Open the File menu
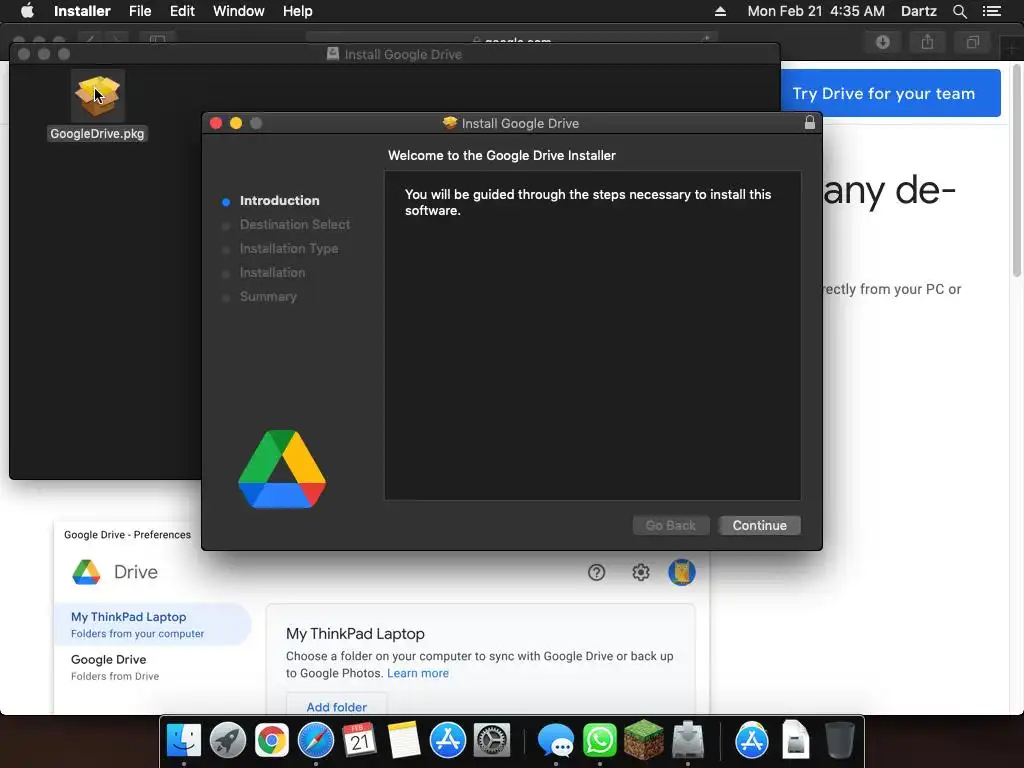Viewport: 1024px width, 768px height. pyautogui.click(x=140, y=11)
